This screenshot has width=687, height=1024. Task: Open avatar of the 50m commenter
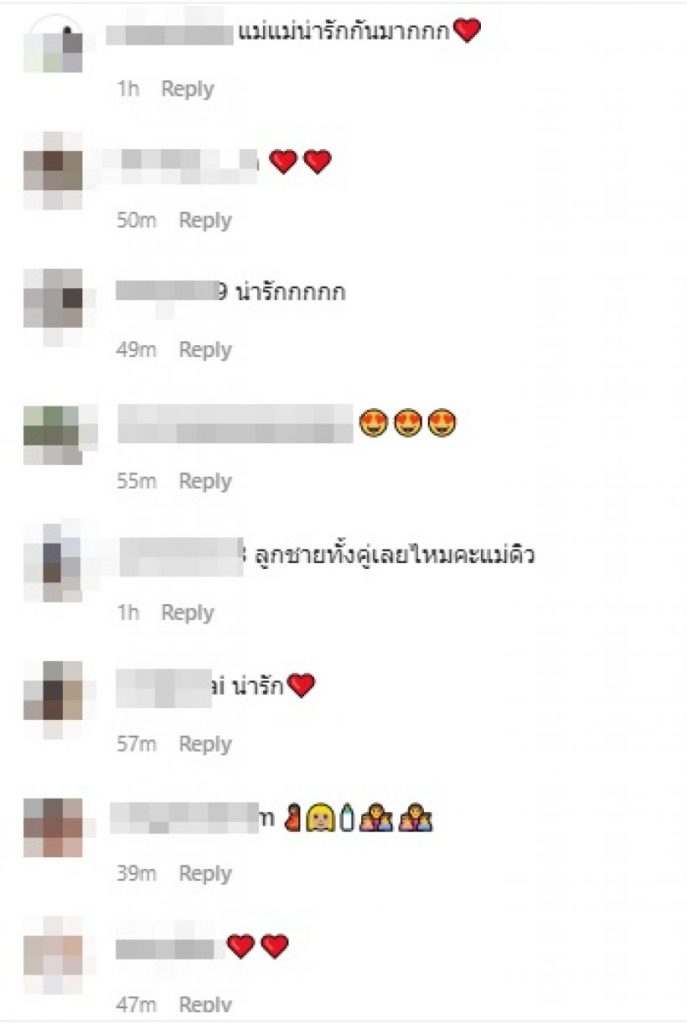[53, 171]
